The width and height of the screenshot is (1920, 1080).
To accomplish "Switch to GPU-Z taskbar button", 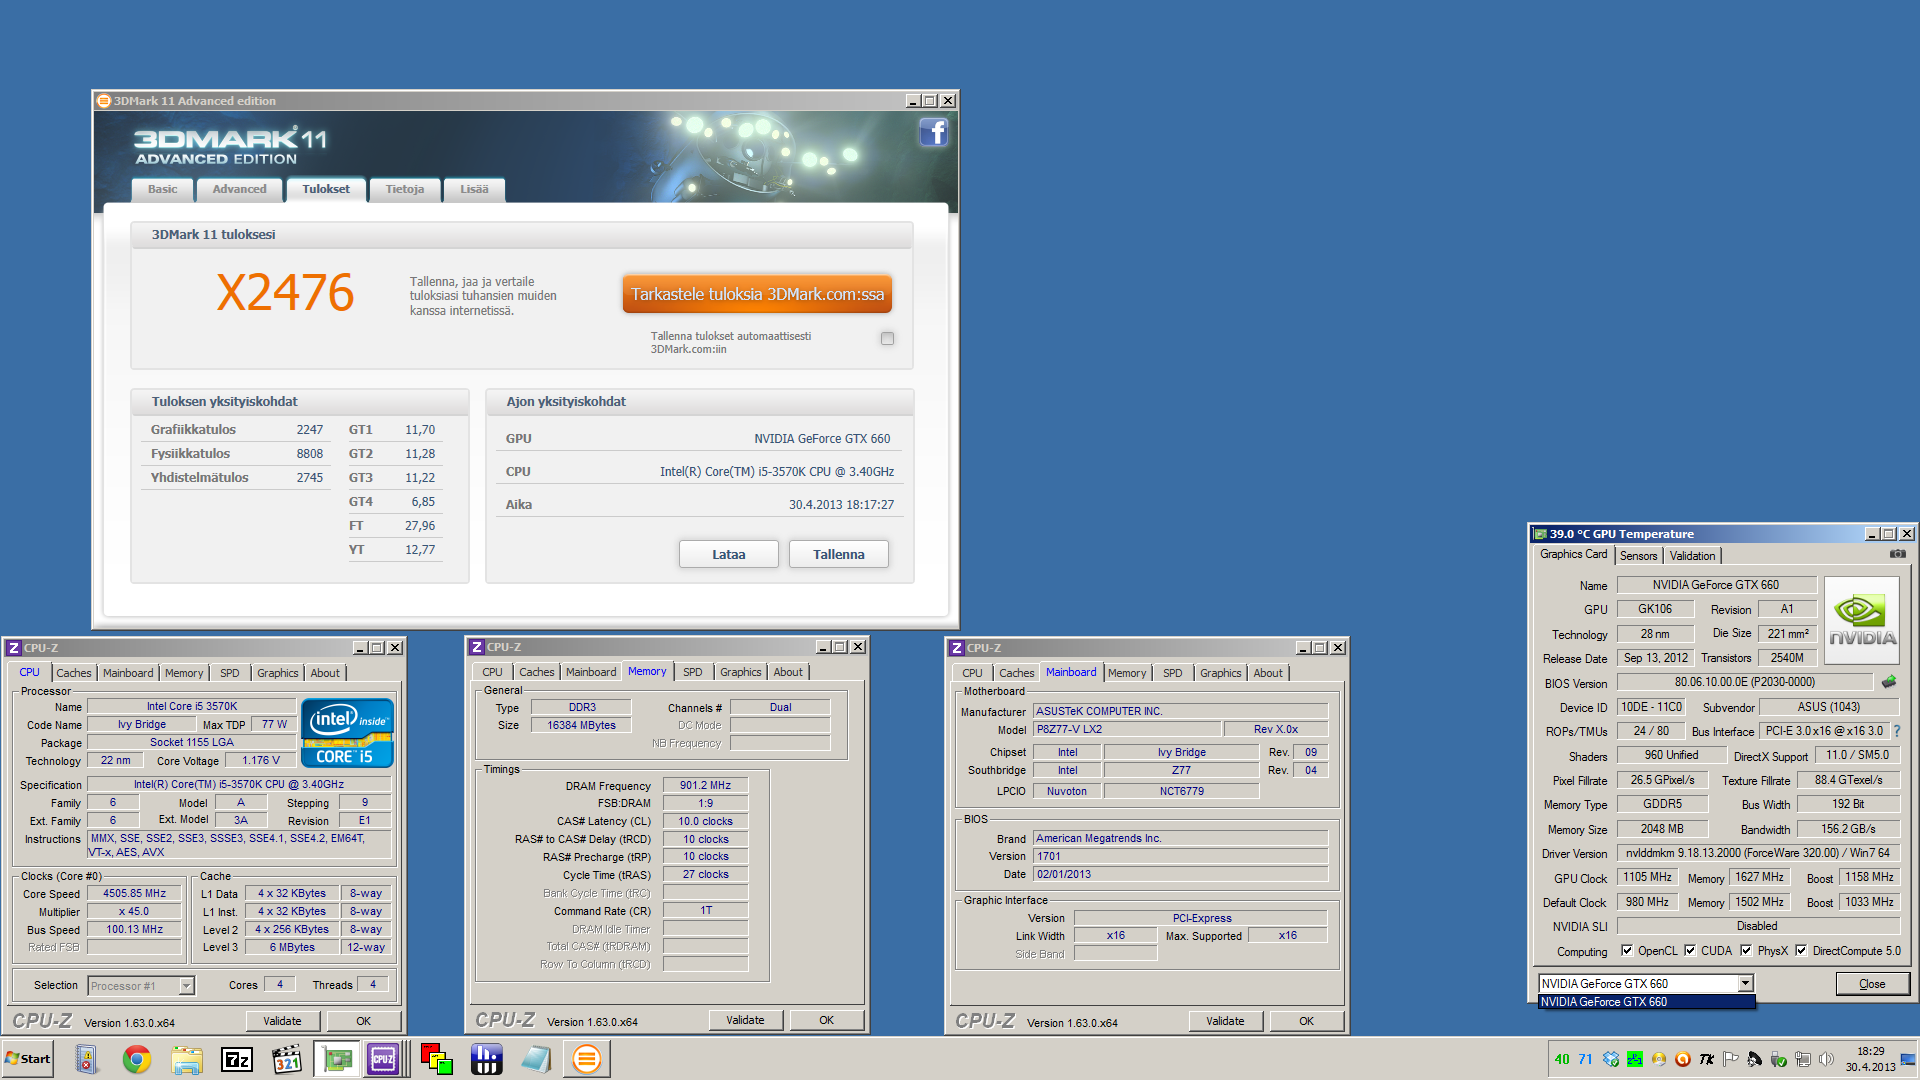I will coord(338,1059).
